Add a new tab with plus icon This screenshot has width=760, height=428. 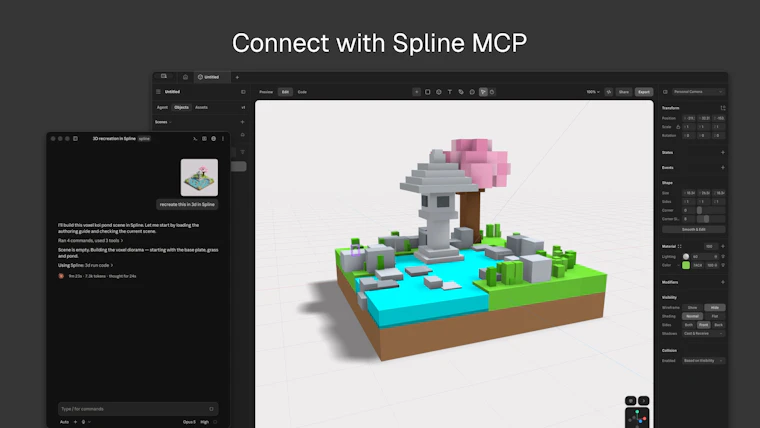pos(237,77)
